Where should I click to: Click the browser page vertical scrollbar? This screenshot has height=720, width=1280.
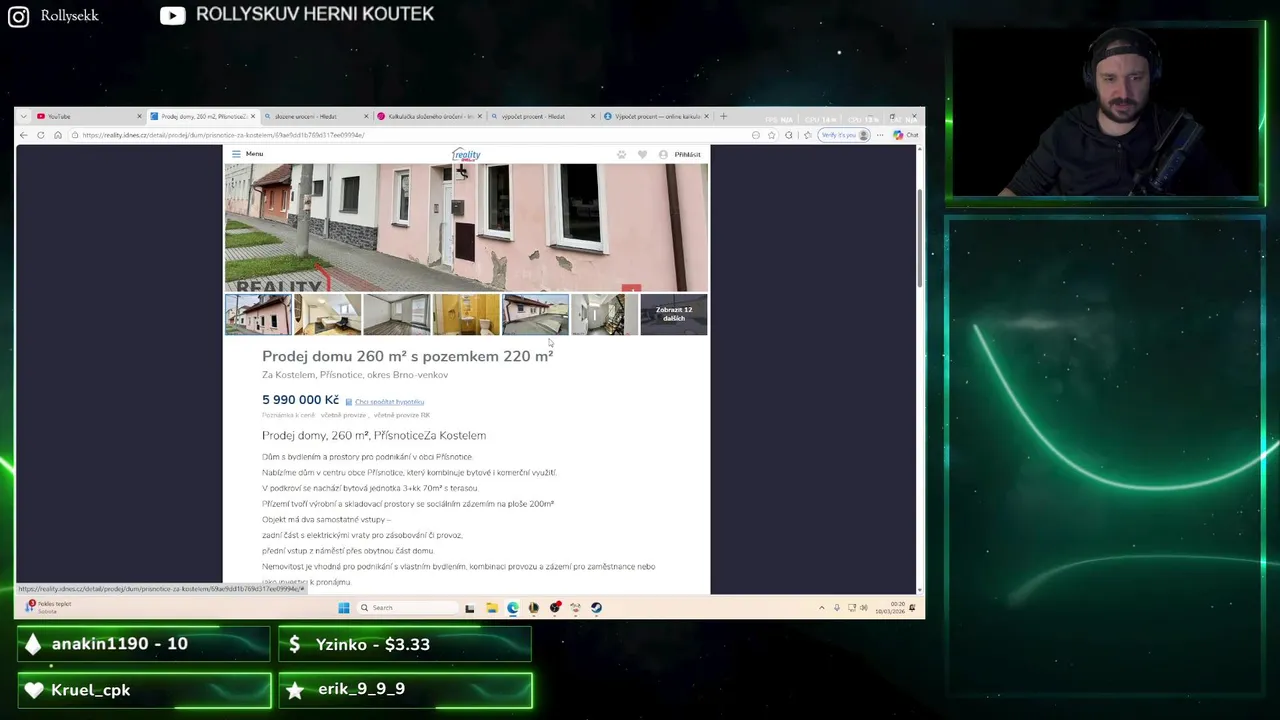(x=920, y=236)
